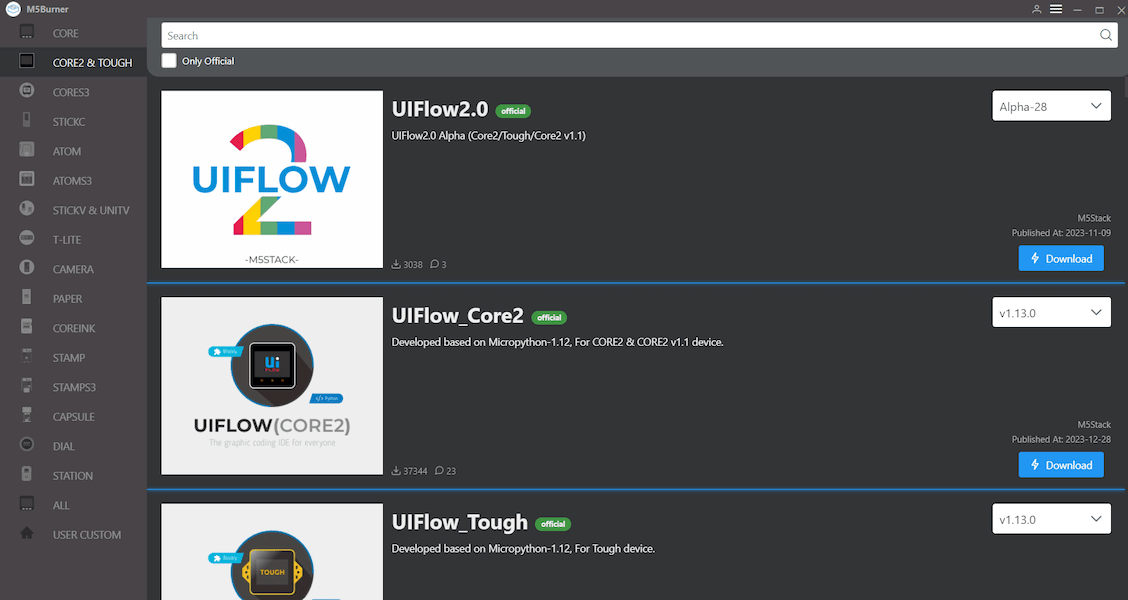Screen dimensions: 1128x600
Task: Open UIFlow_Core2 v1.13.0 version dropdown
Action: pyautogui.click(x=1051, y=313)
